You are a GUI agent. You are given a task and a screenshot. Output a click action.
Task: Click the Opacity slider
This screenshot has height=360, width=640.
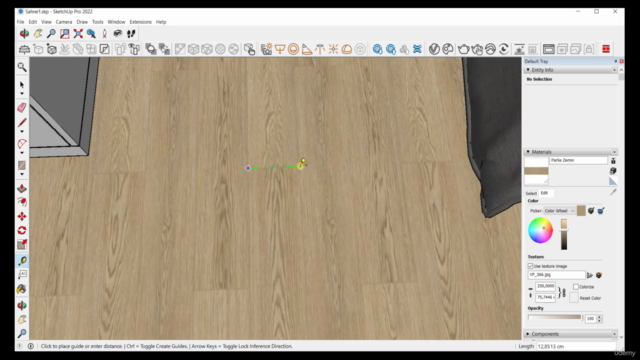[555, 317]
